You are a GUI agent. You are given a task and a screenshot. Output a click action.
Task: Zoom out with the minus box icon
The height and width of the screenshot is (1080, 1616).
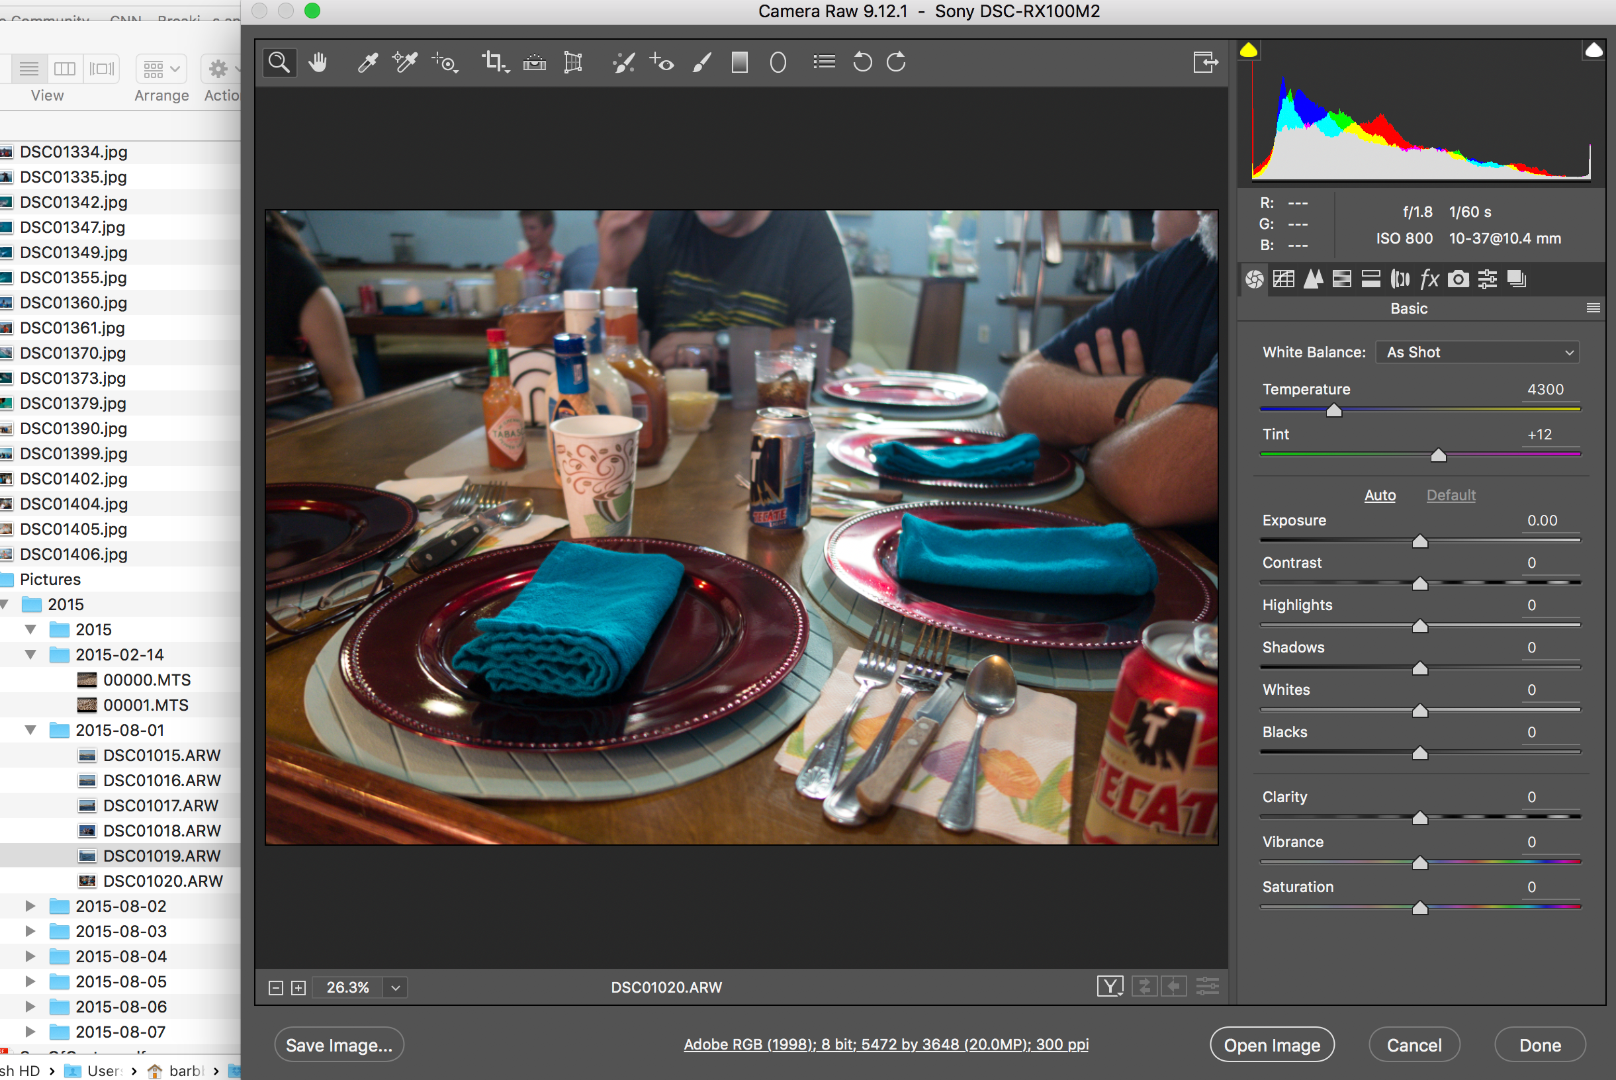(276, 988)
